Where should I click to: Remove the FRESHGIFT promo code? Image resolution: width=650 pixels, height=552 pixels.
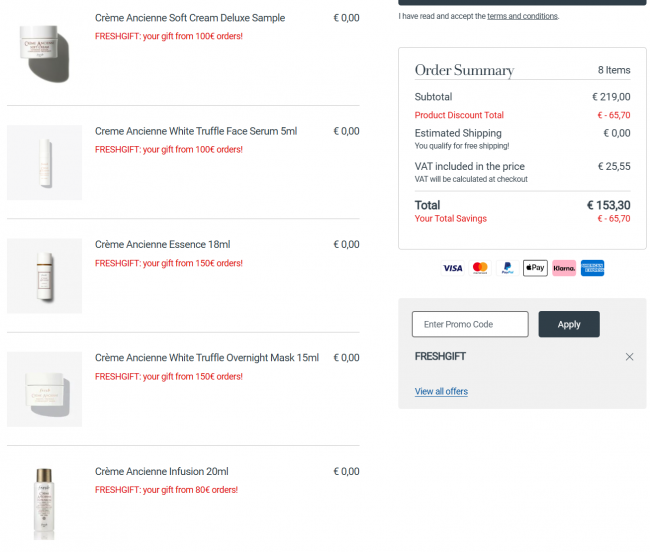click(629, 357)
